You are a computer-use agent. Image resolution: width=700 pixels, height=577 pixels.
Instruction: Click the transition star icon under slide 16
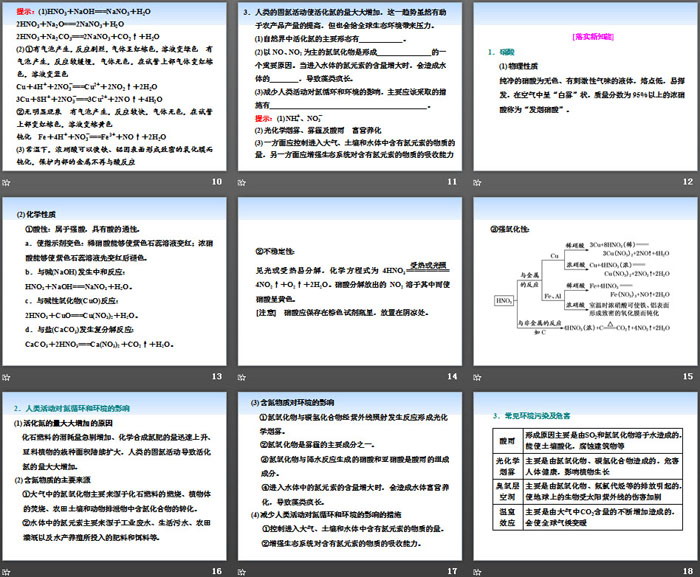pos(7,570)
